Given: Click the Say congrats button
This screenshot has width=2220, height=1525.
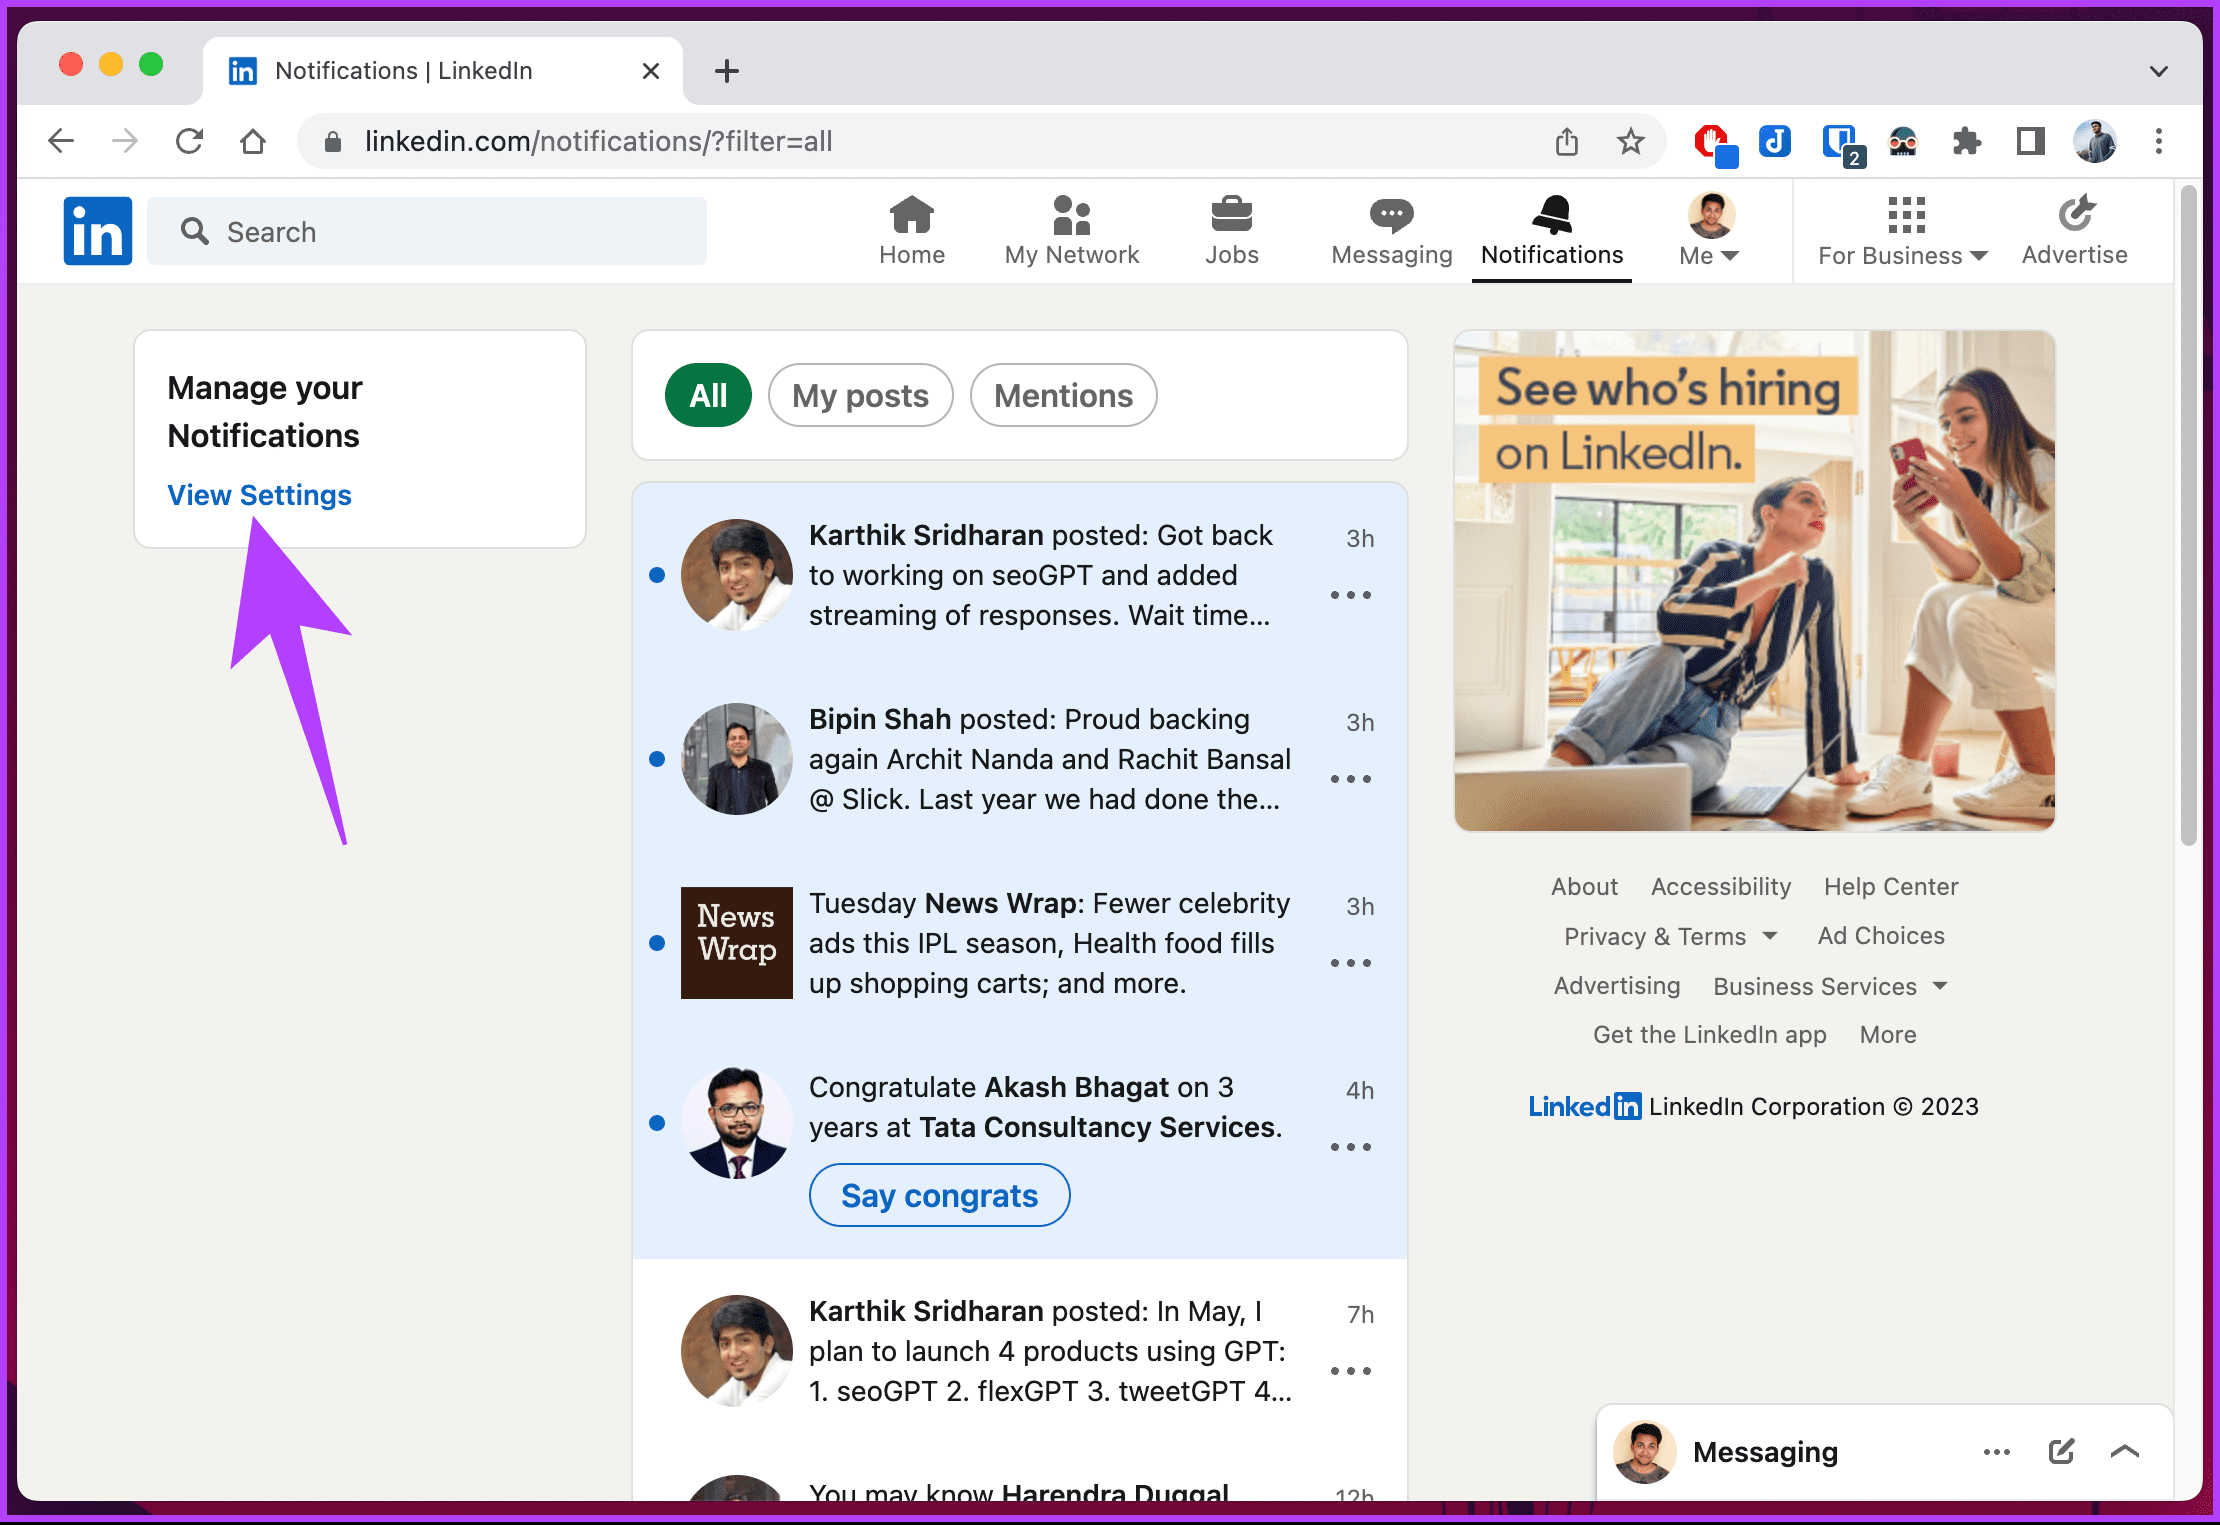Looking at the screenshot, I should (939, 1195).
